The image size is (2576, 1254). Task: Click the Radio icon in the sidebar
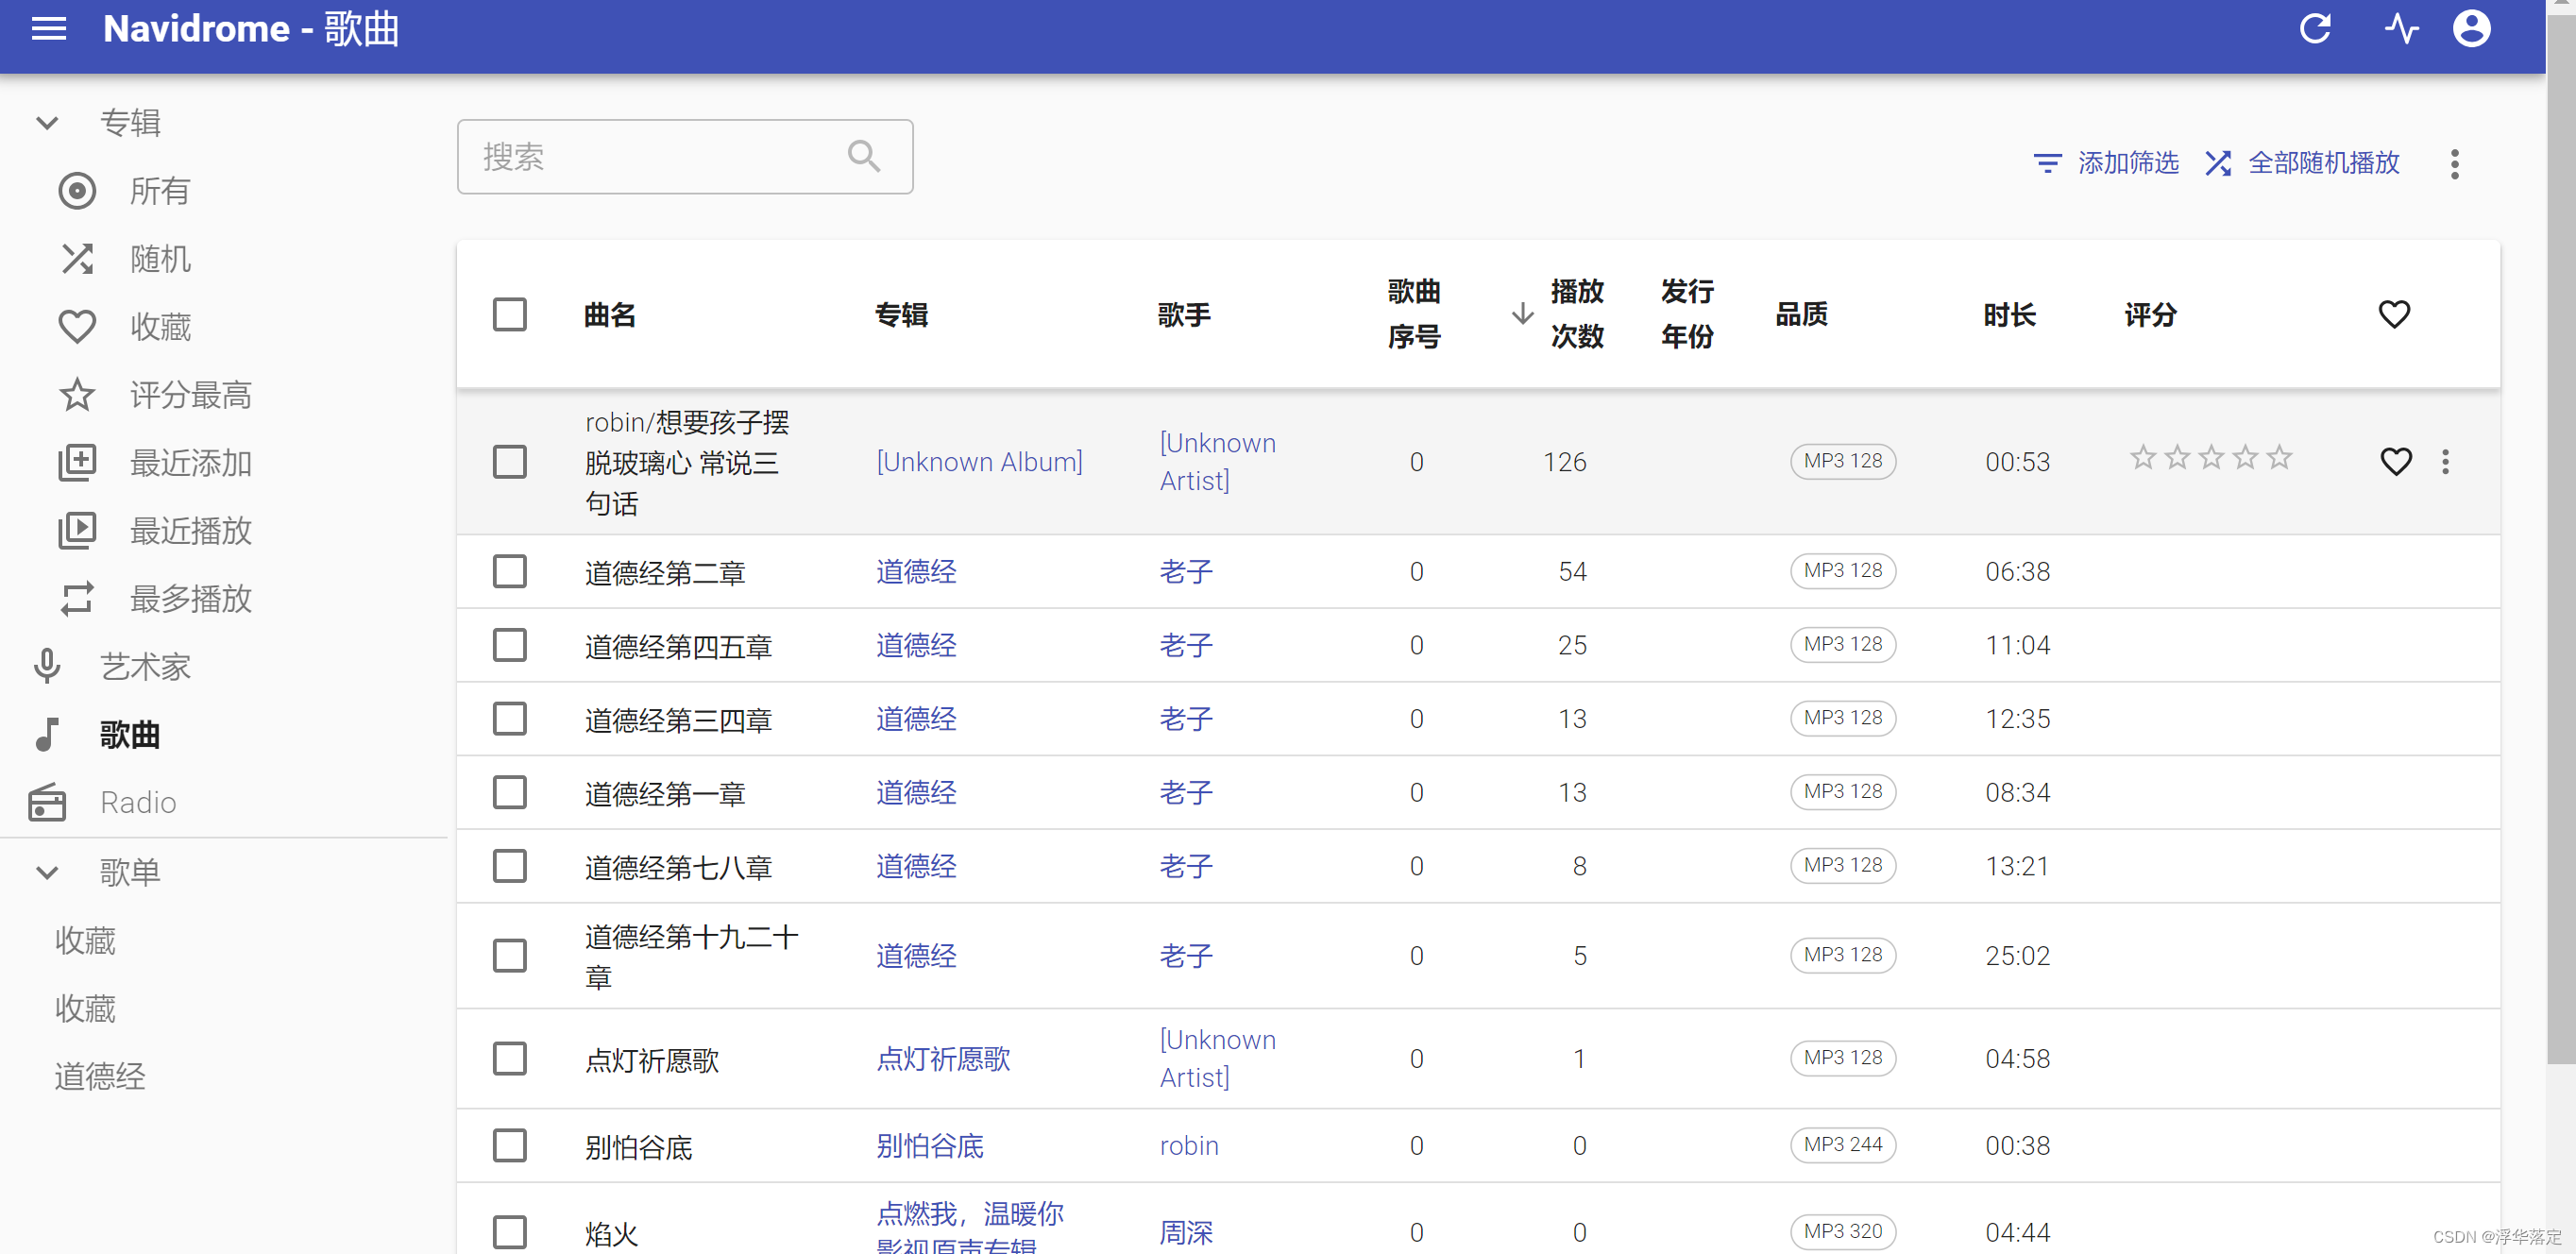tap(47, 803)
